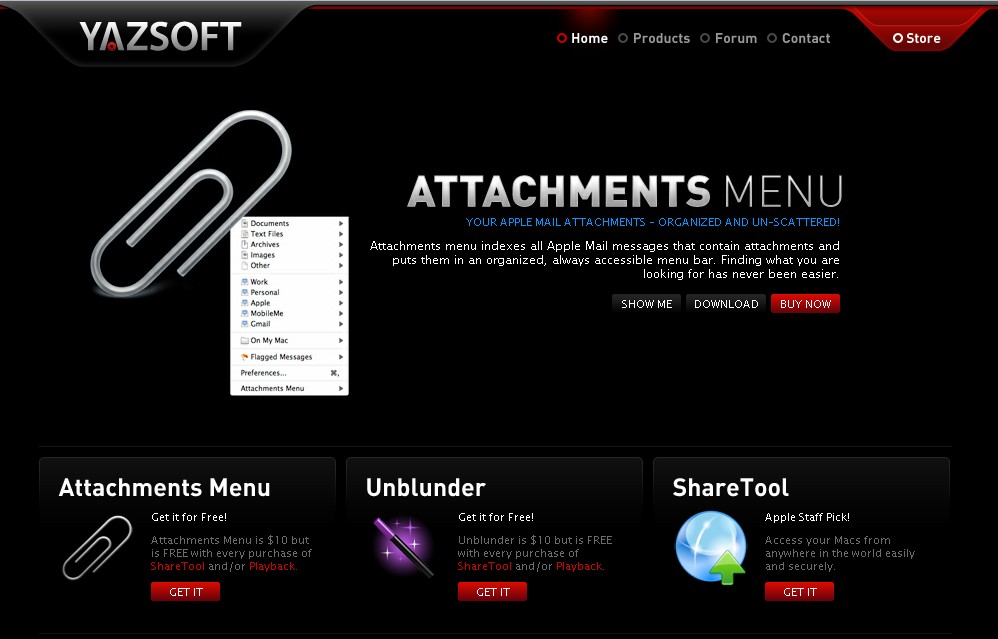Choose the Personal mailbox entry
Image resolution: width=998 pixels, height=639 pixels.
(290, 292)
